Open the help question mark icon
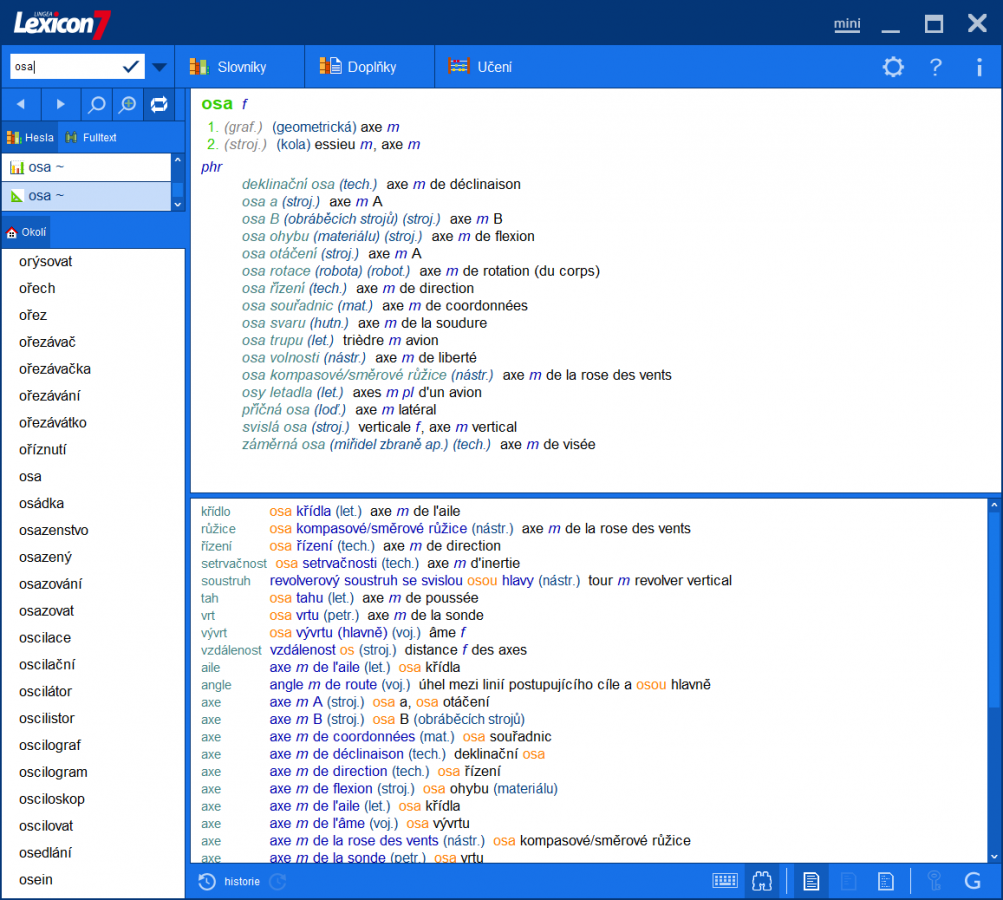This screenshot has height=900, width=1003. [x=935, y=67]
